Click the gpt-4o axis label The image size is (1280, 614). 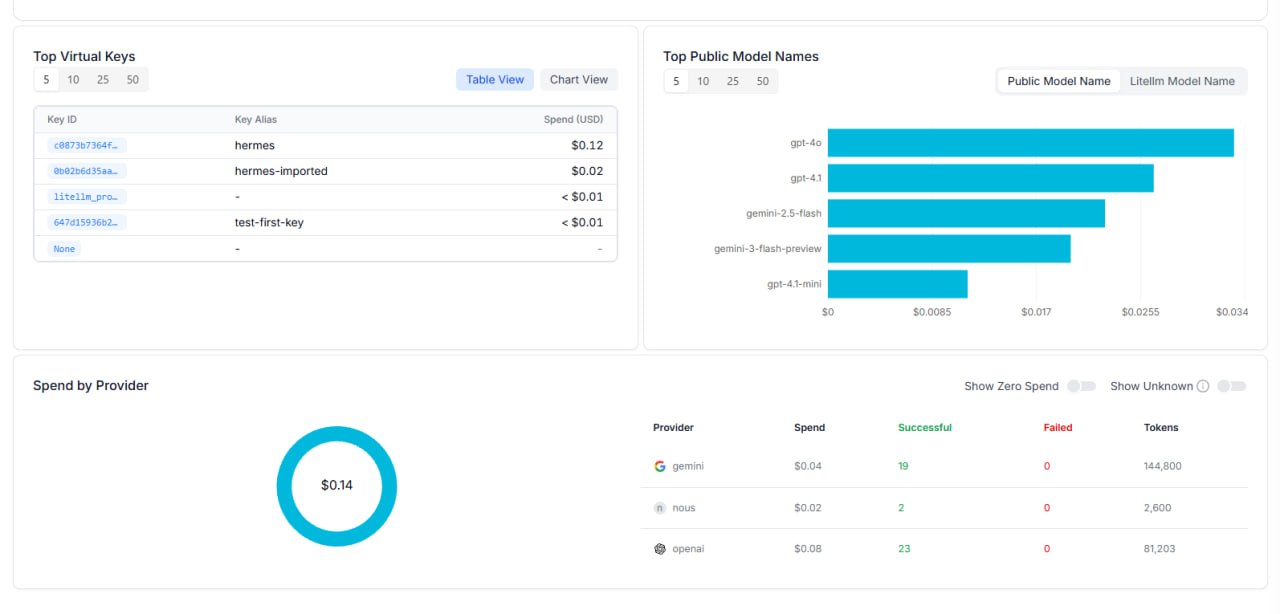coord(805,143)
